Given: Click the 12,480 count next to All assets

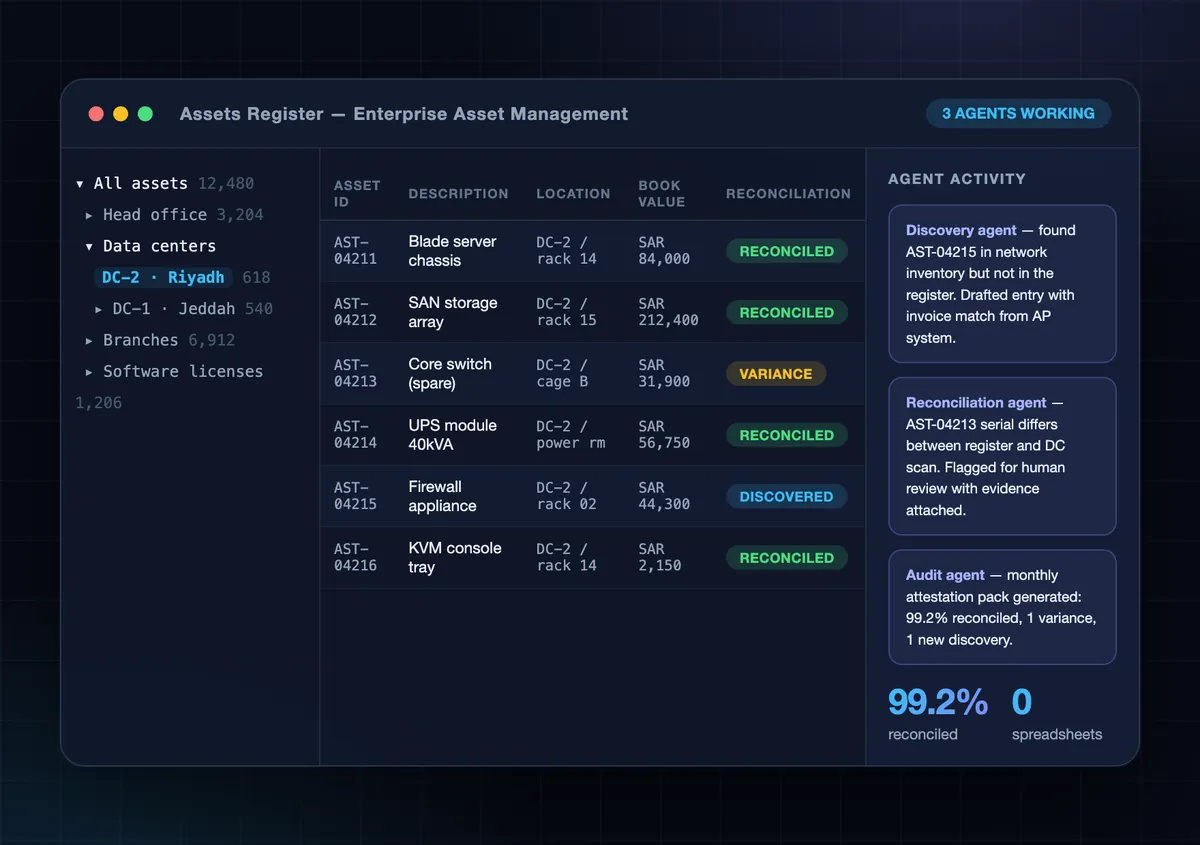Looking at the screenshot, I should 226,184.
